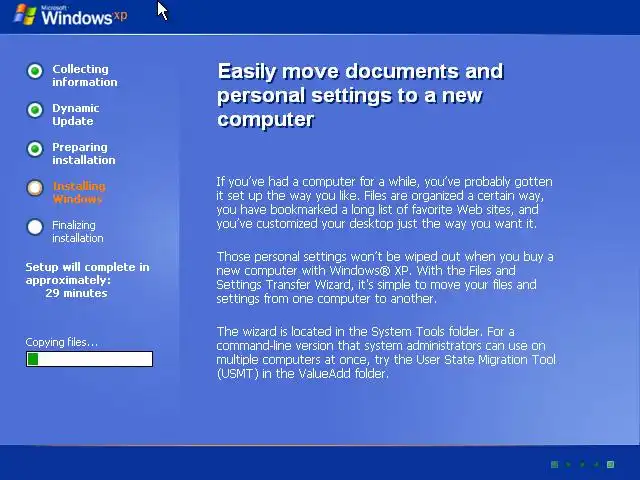Click the Preparing installation step indicator
Screen dimensions: 640x480
(x=35, y=149)
